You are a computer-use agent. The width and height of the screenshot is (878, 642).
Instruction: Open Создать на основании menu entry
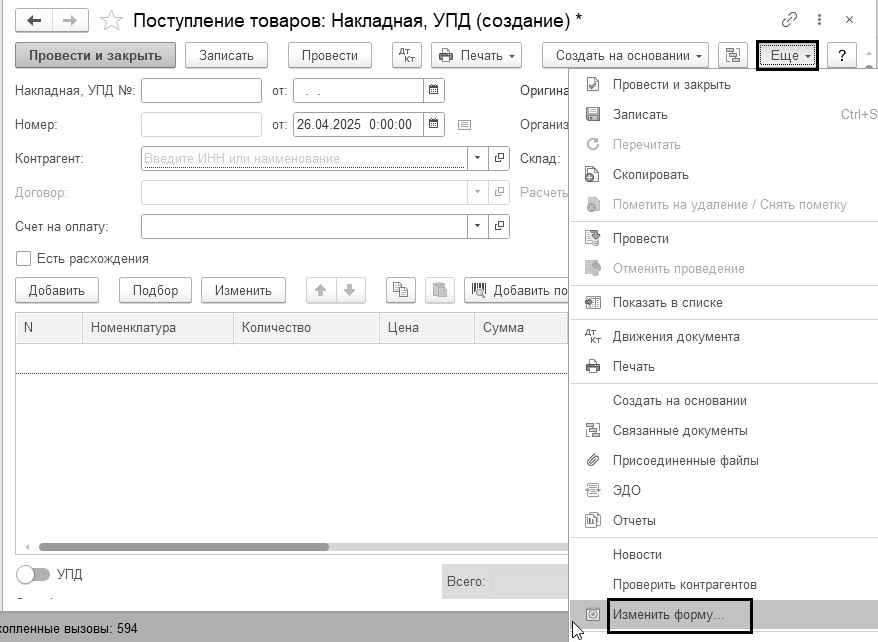(x=723, y=401)
